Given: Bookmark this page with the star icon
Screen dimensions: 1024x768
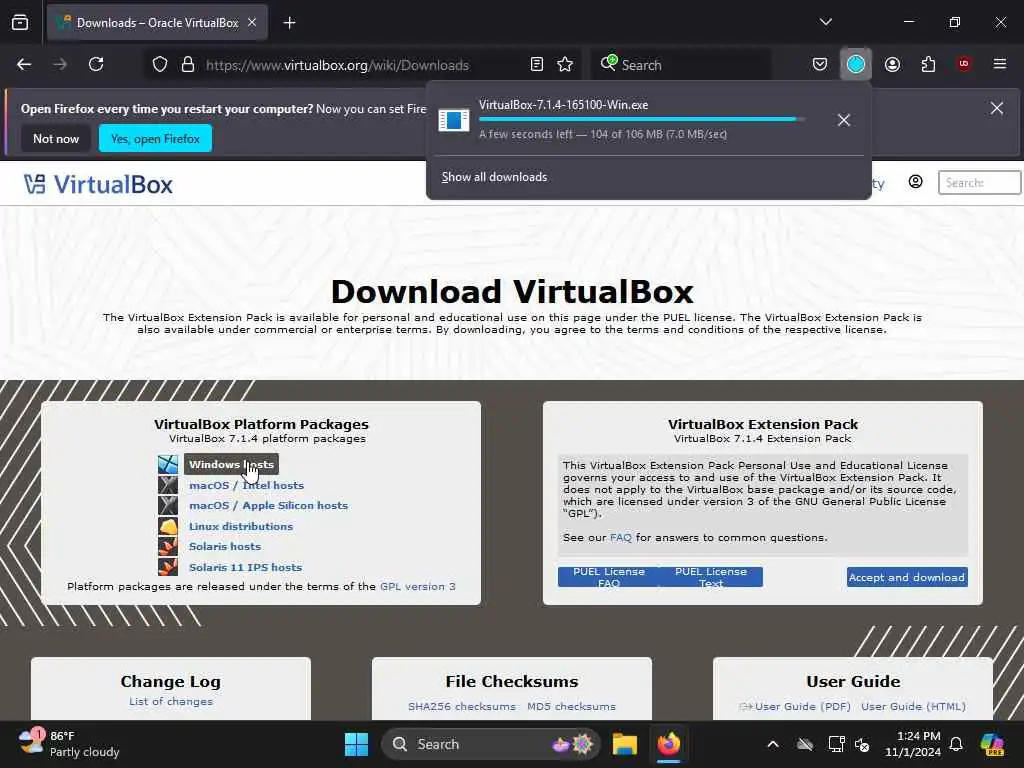Looking at the screenshot, I should point(565,65).
